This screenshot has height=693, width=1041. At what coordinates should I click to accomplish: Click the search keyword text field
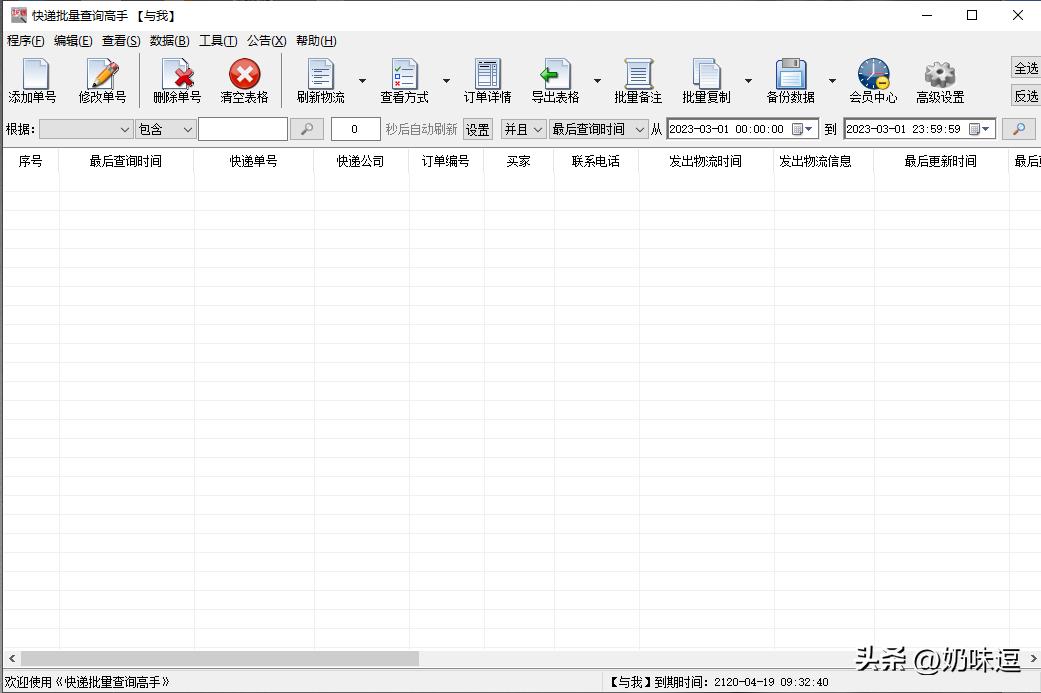pyautogui.click(x=243, y=129)
